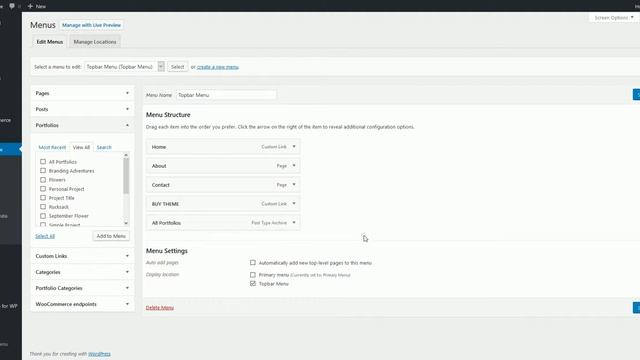Expand the Pages panel
The image size is (640, 360).
(x=82, y=93)
